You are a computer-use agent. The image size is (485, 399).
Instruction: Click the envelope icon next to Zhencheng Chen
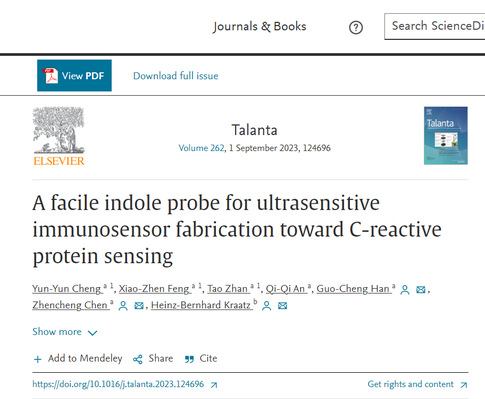(x=139, y=305)
